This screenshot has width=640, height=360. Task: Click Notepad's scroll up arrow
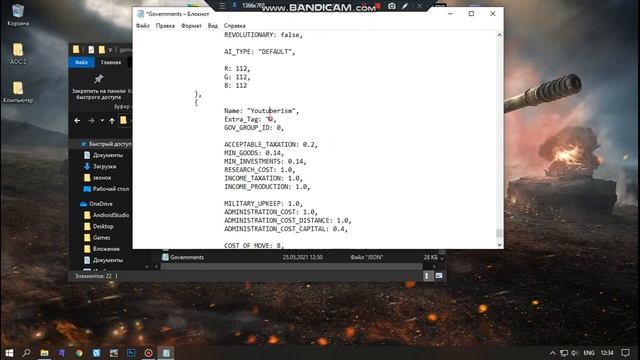[499, 36]
